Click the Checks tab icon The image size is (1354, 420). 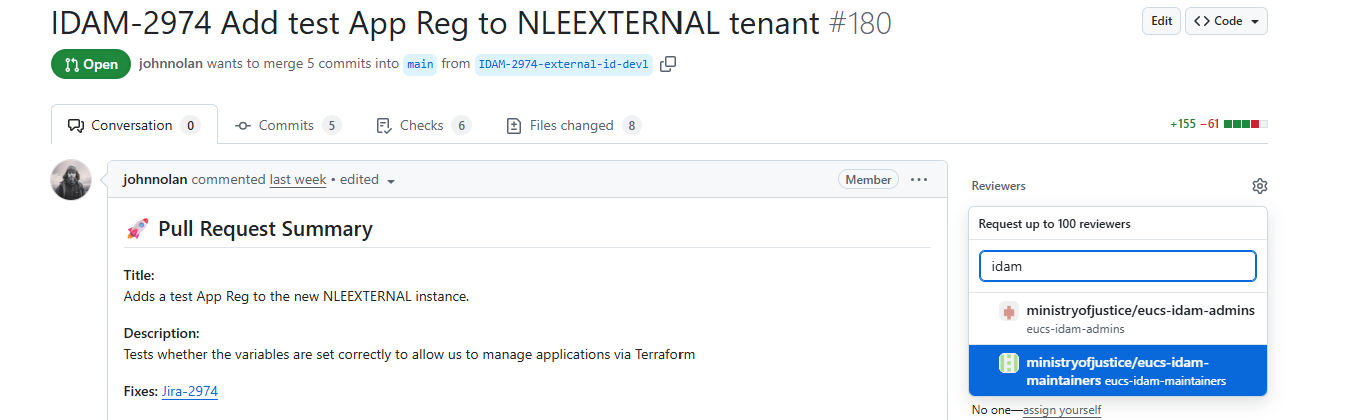click(383, 126)
